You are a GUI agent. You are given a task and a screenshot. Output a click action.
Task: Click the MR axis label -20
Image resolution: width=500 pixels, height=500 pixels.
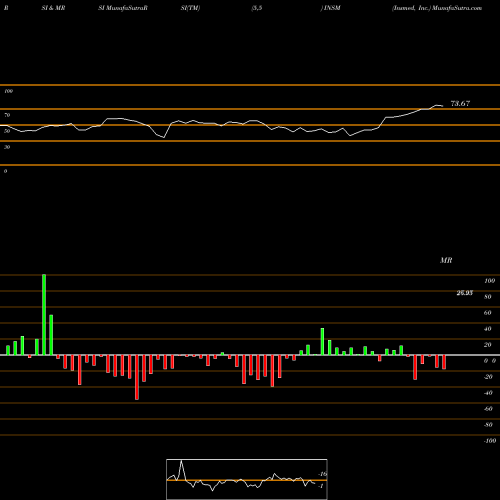488,377
